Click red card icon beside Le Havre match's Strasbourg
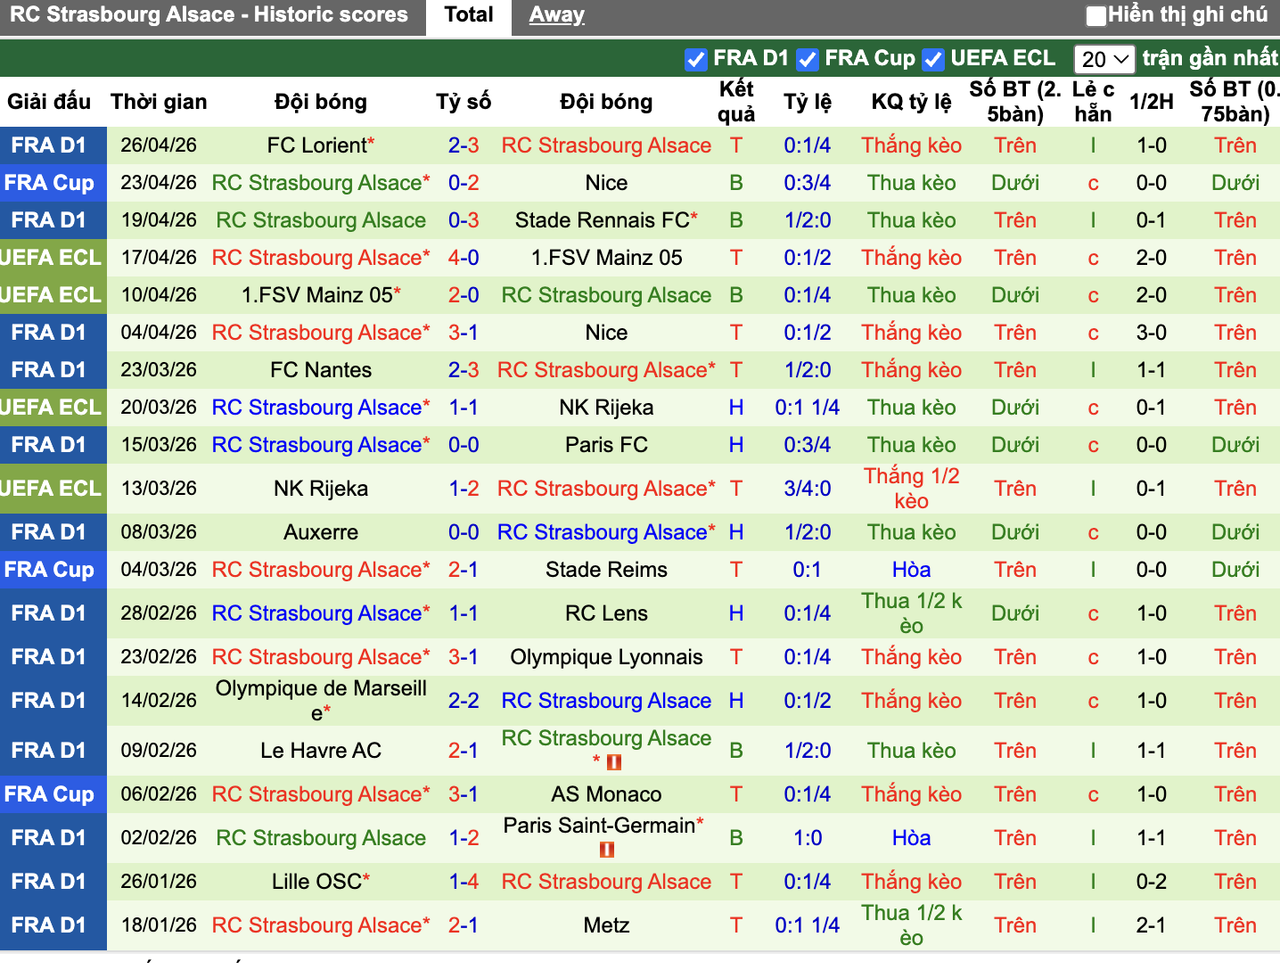Image resolution: width=1280 pixels, height=963 pixels. (x=614, y=762)
